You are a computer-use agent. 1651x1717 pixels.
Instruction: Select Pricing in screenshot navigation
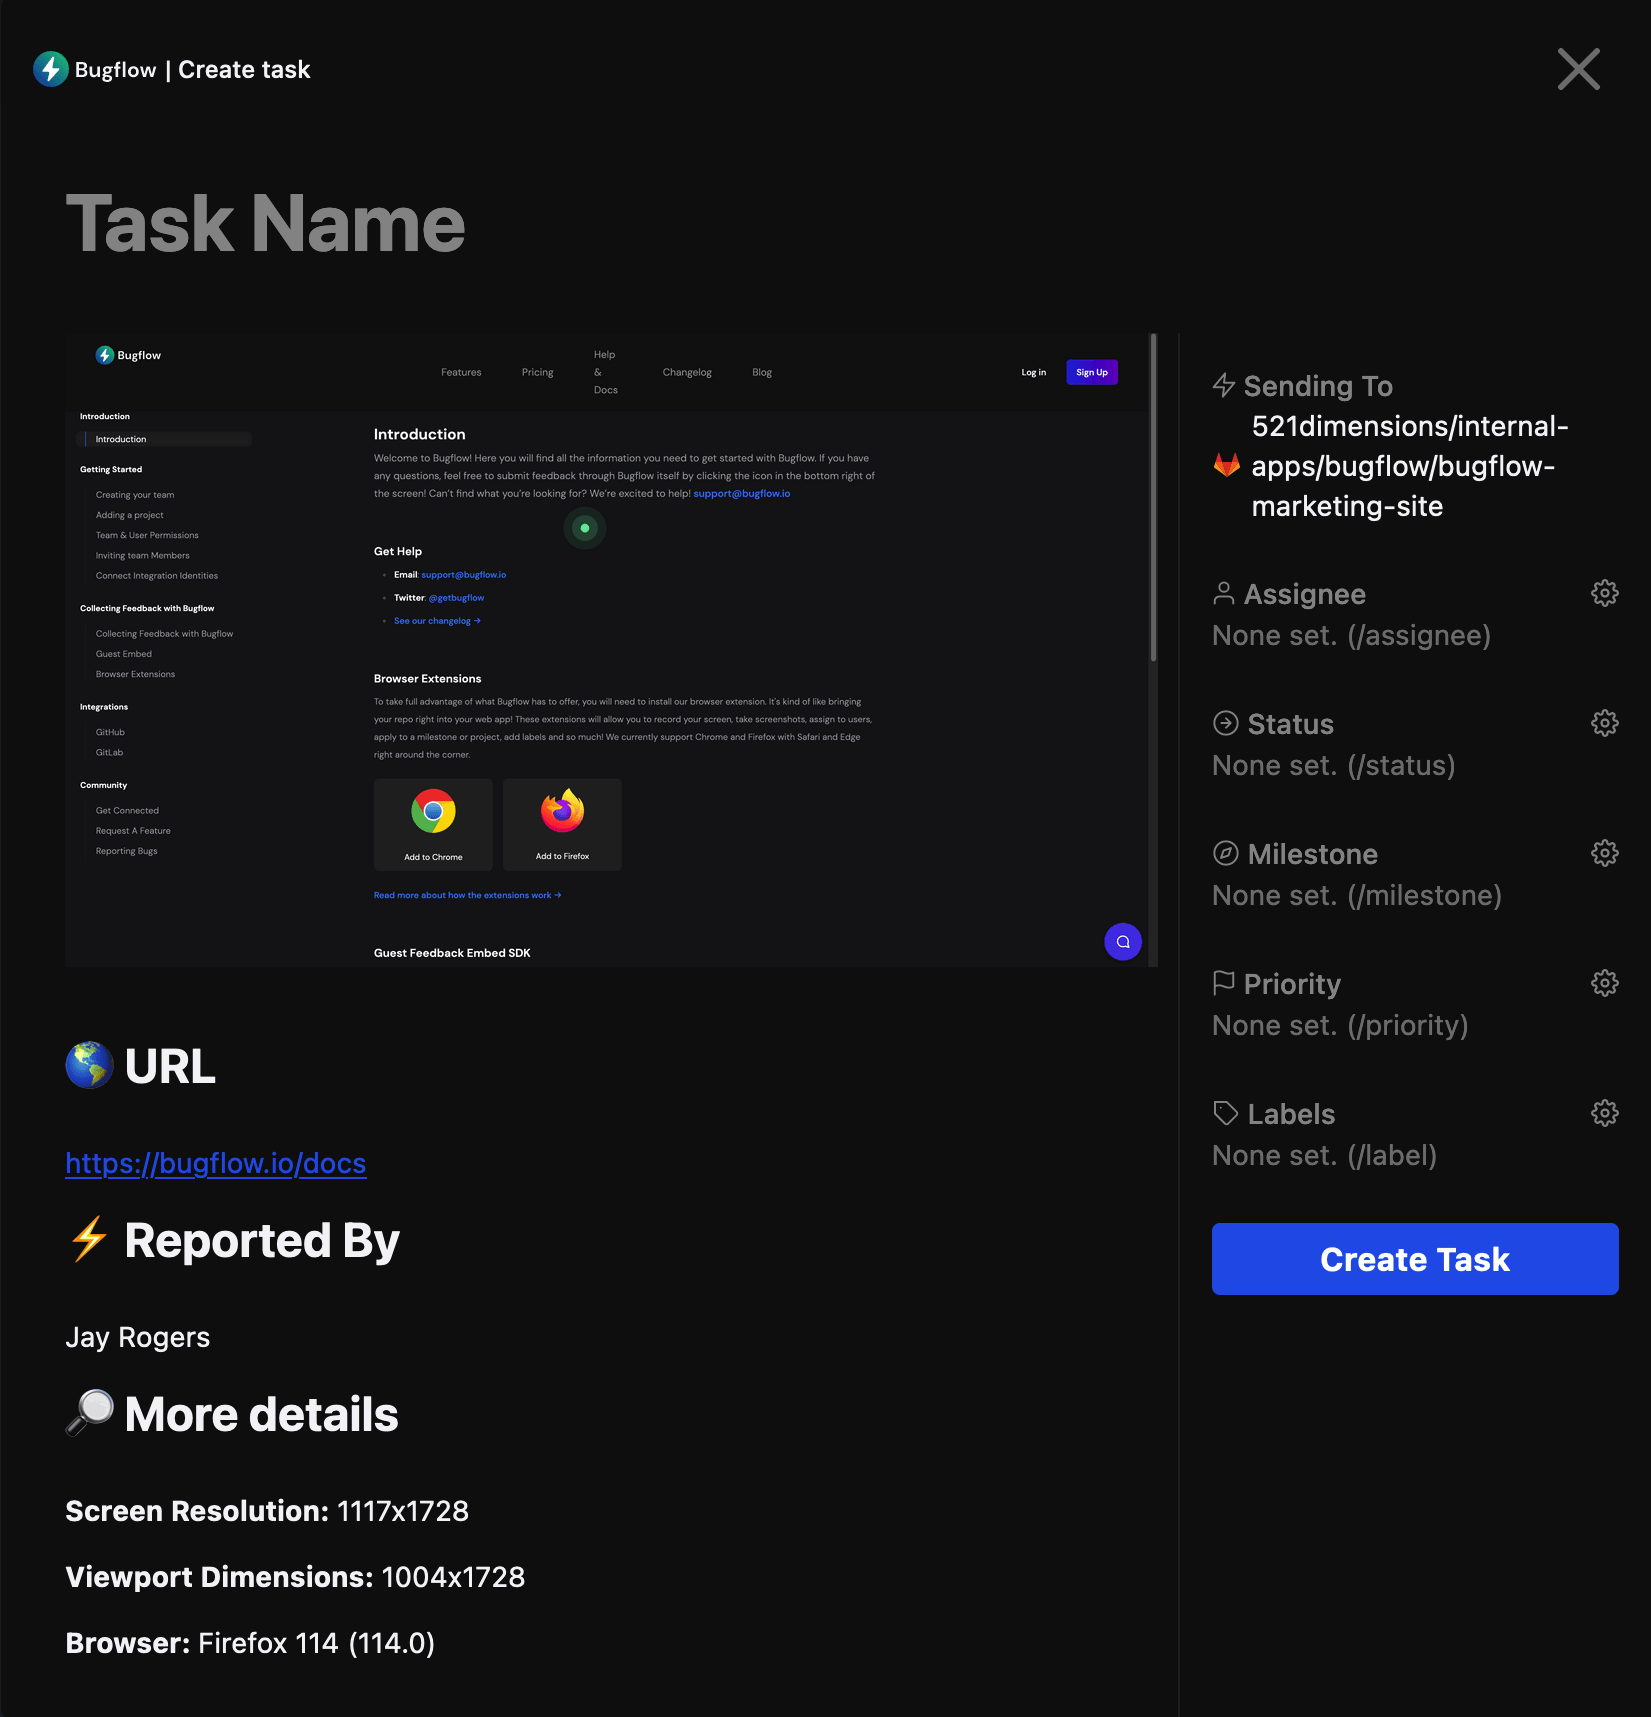(537, 372)
